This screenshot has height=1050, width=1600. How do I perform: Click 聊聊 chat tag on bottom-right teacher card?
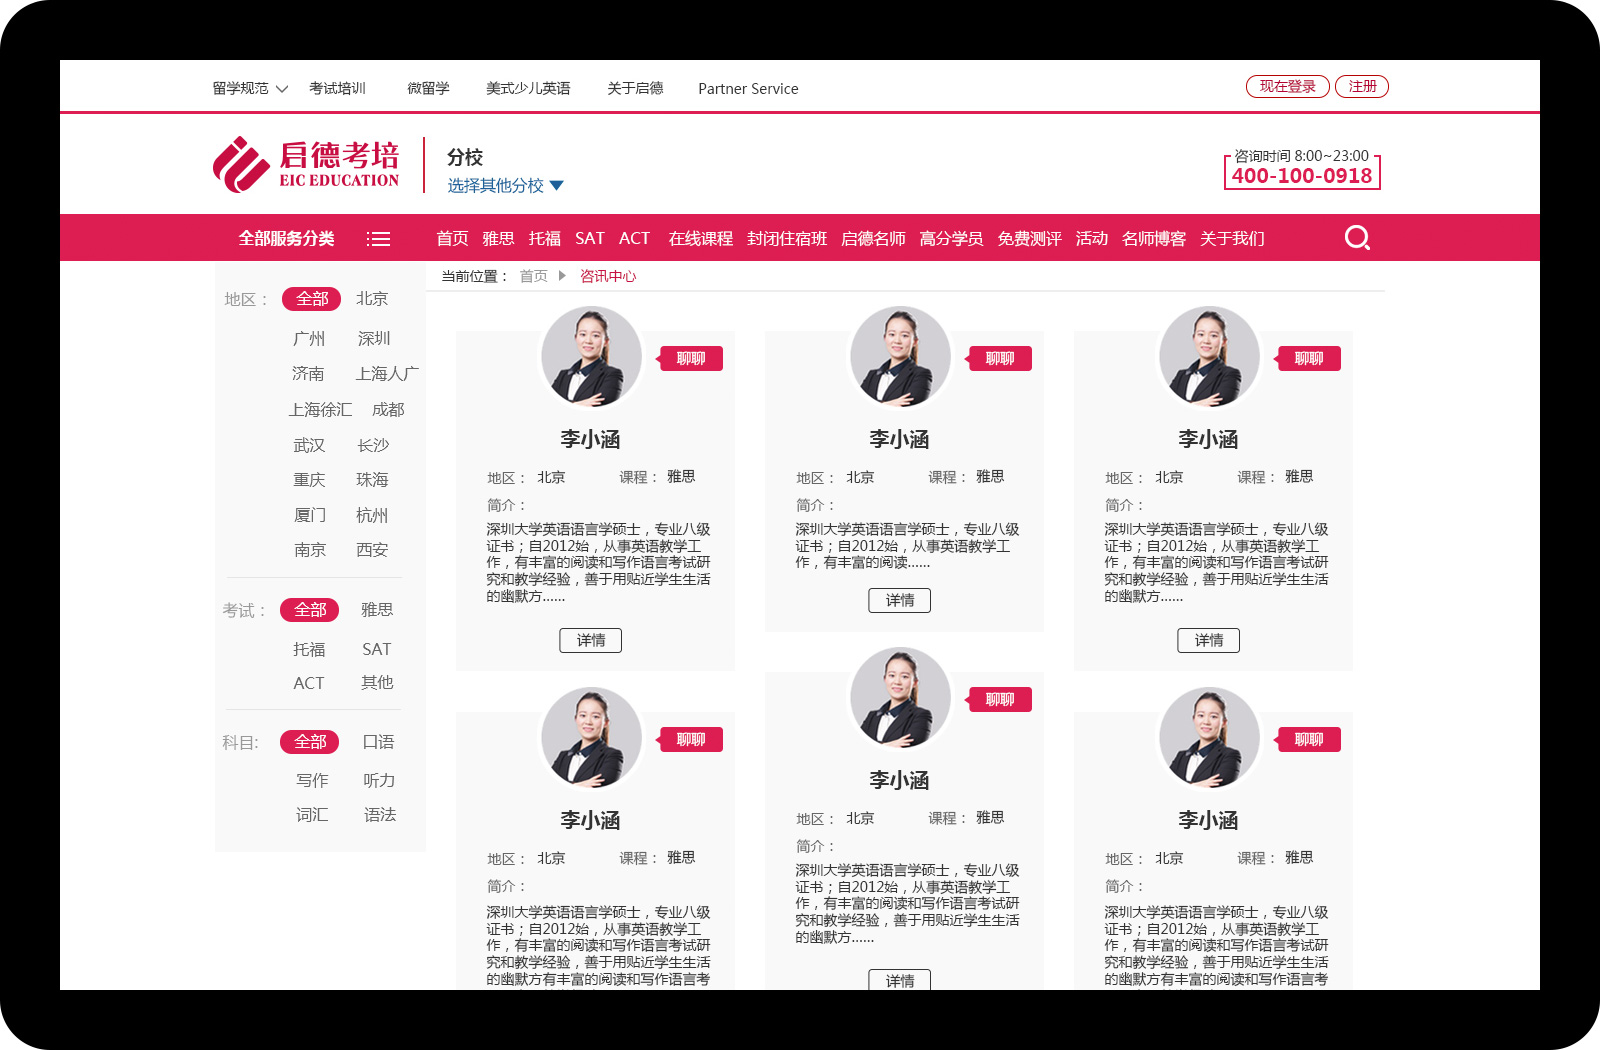(x=1307, y=740)
